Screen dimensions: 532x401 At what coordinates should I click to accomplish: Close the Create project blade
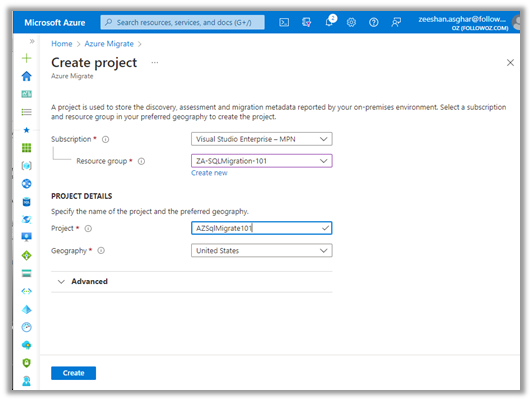[x=510, y=62]
